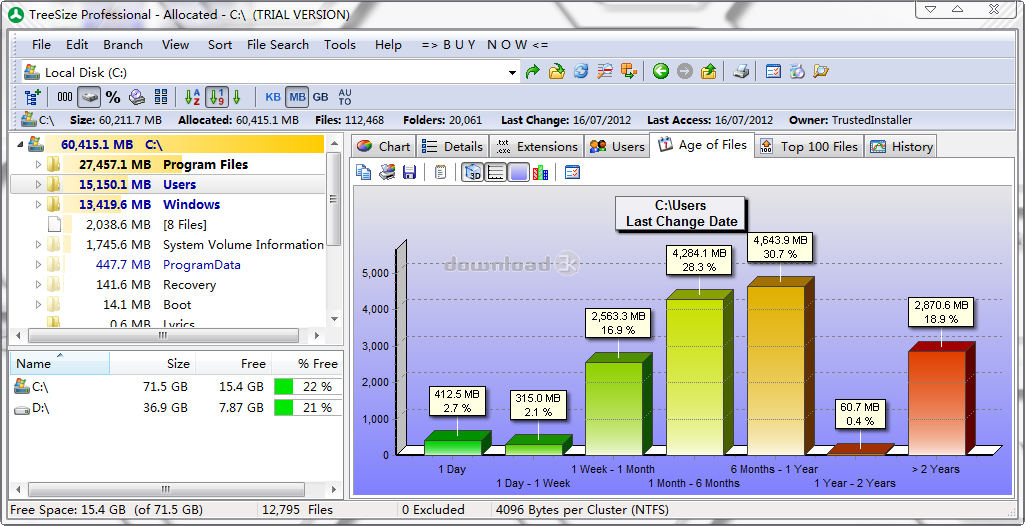Expand the Windows folder node
The image size is (1025, 526).
point(38,205)
